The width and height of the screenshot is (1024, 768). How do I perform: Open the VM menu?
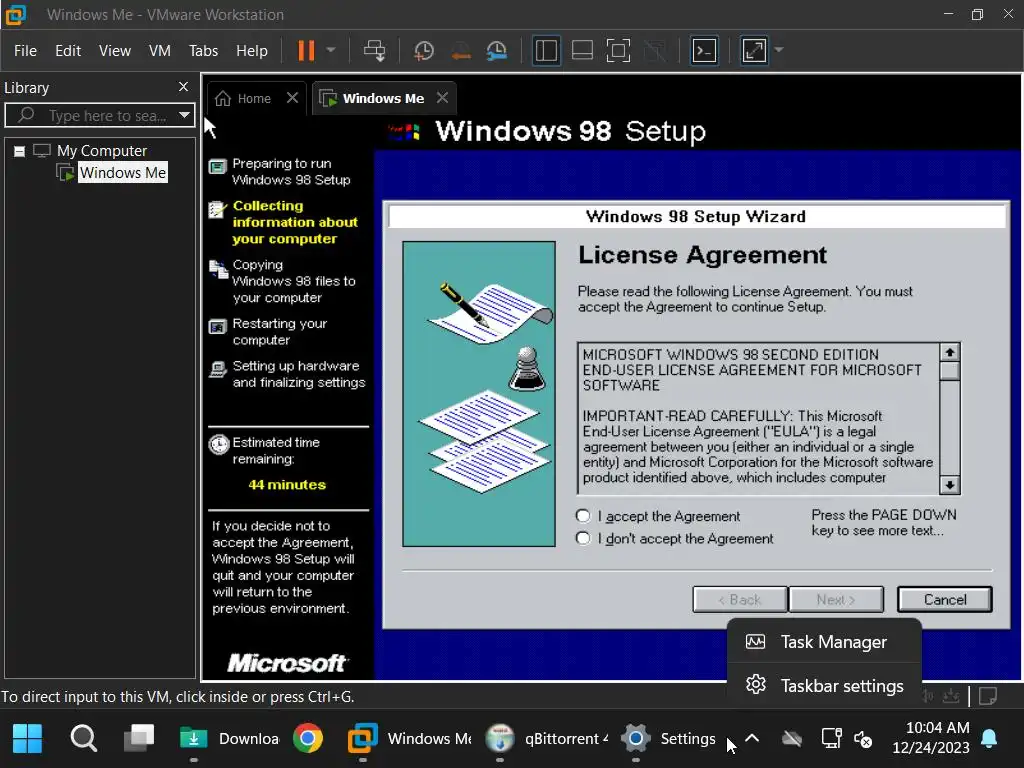[159, 50]
